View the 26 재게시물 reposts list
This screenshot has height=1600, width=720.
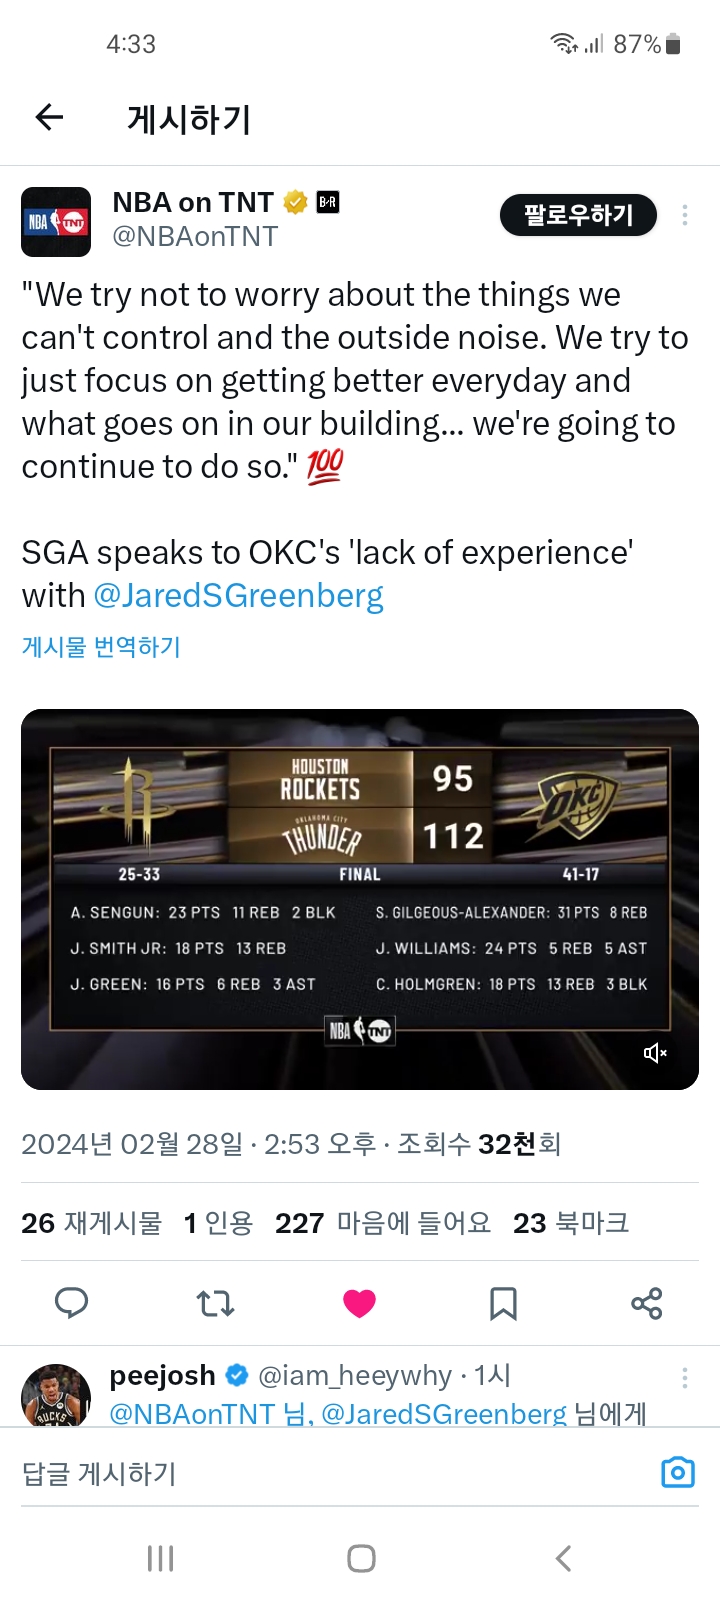pos(91,1223)
